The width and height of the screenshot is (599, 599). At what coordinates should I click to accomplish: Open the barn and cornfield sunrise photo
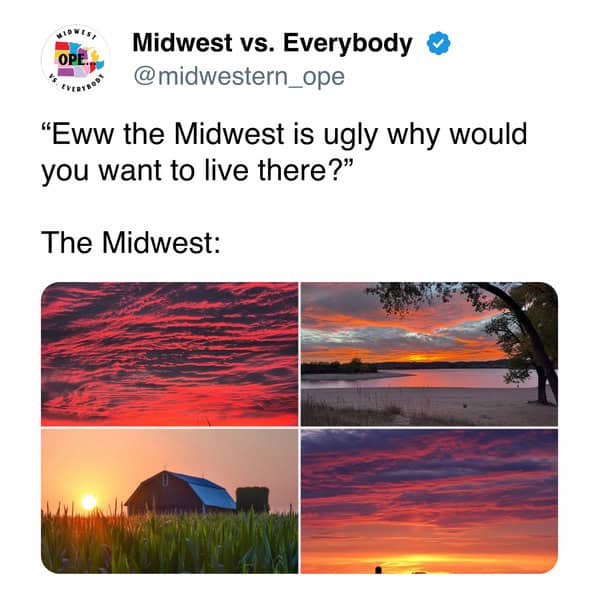point(170,501)
